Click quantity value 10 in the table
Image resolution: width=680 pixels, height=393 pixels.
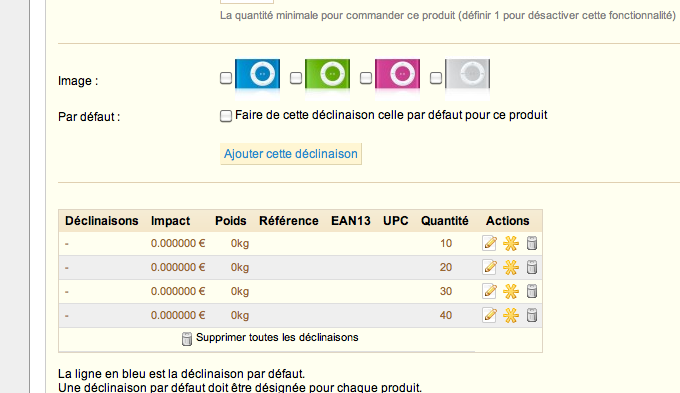click(446, 243)
